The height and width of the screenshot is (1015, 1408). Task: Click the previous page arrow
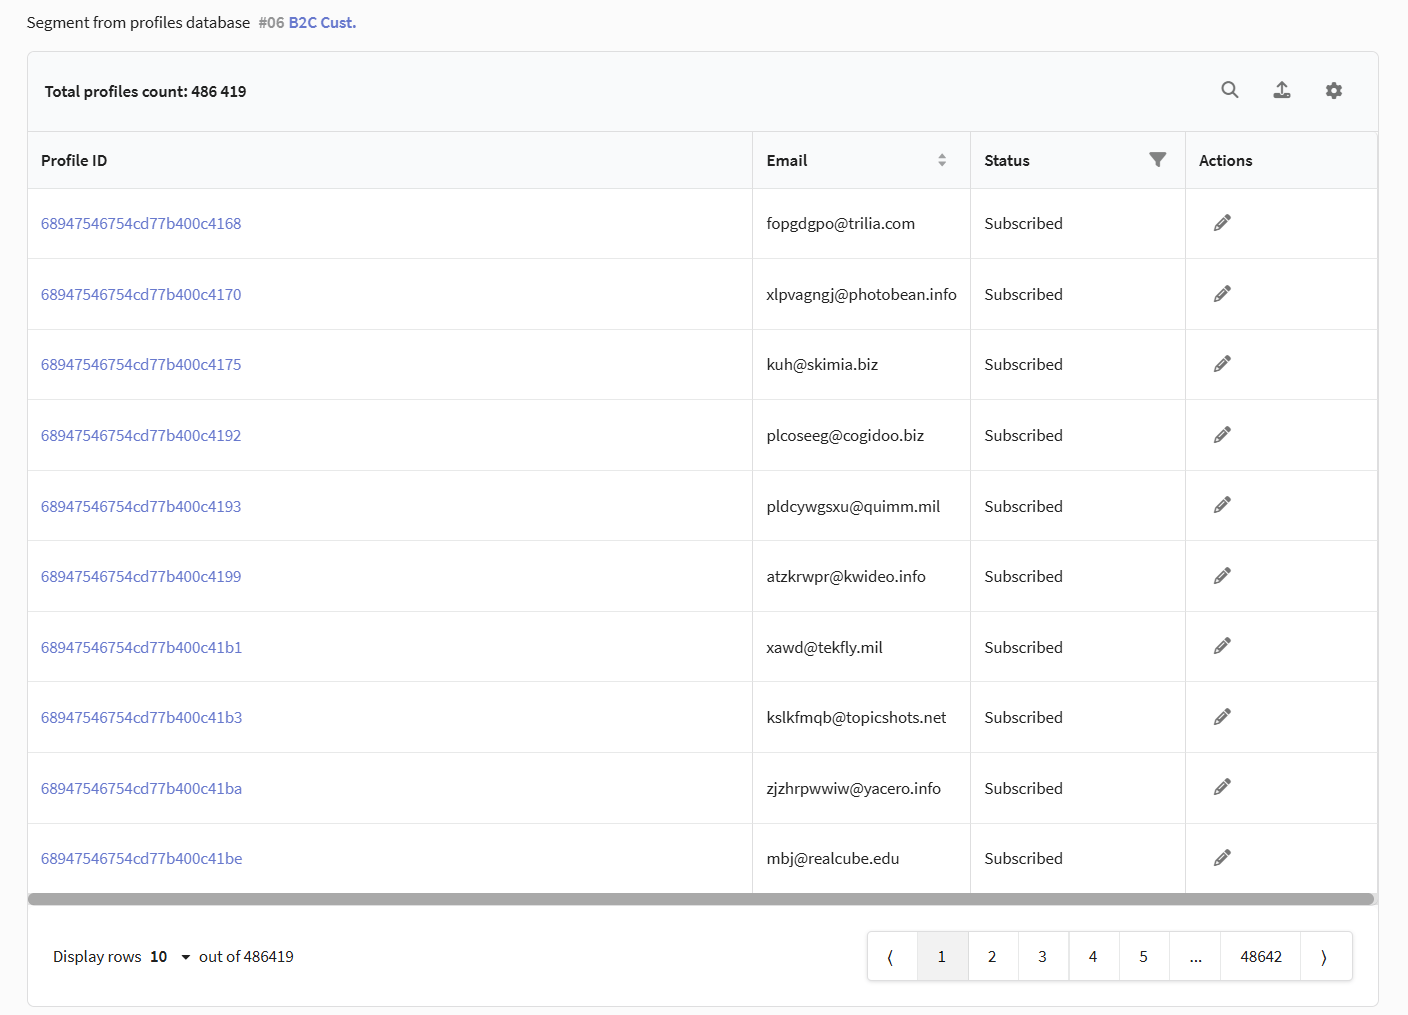891,957
